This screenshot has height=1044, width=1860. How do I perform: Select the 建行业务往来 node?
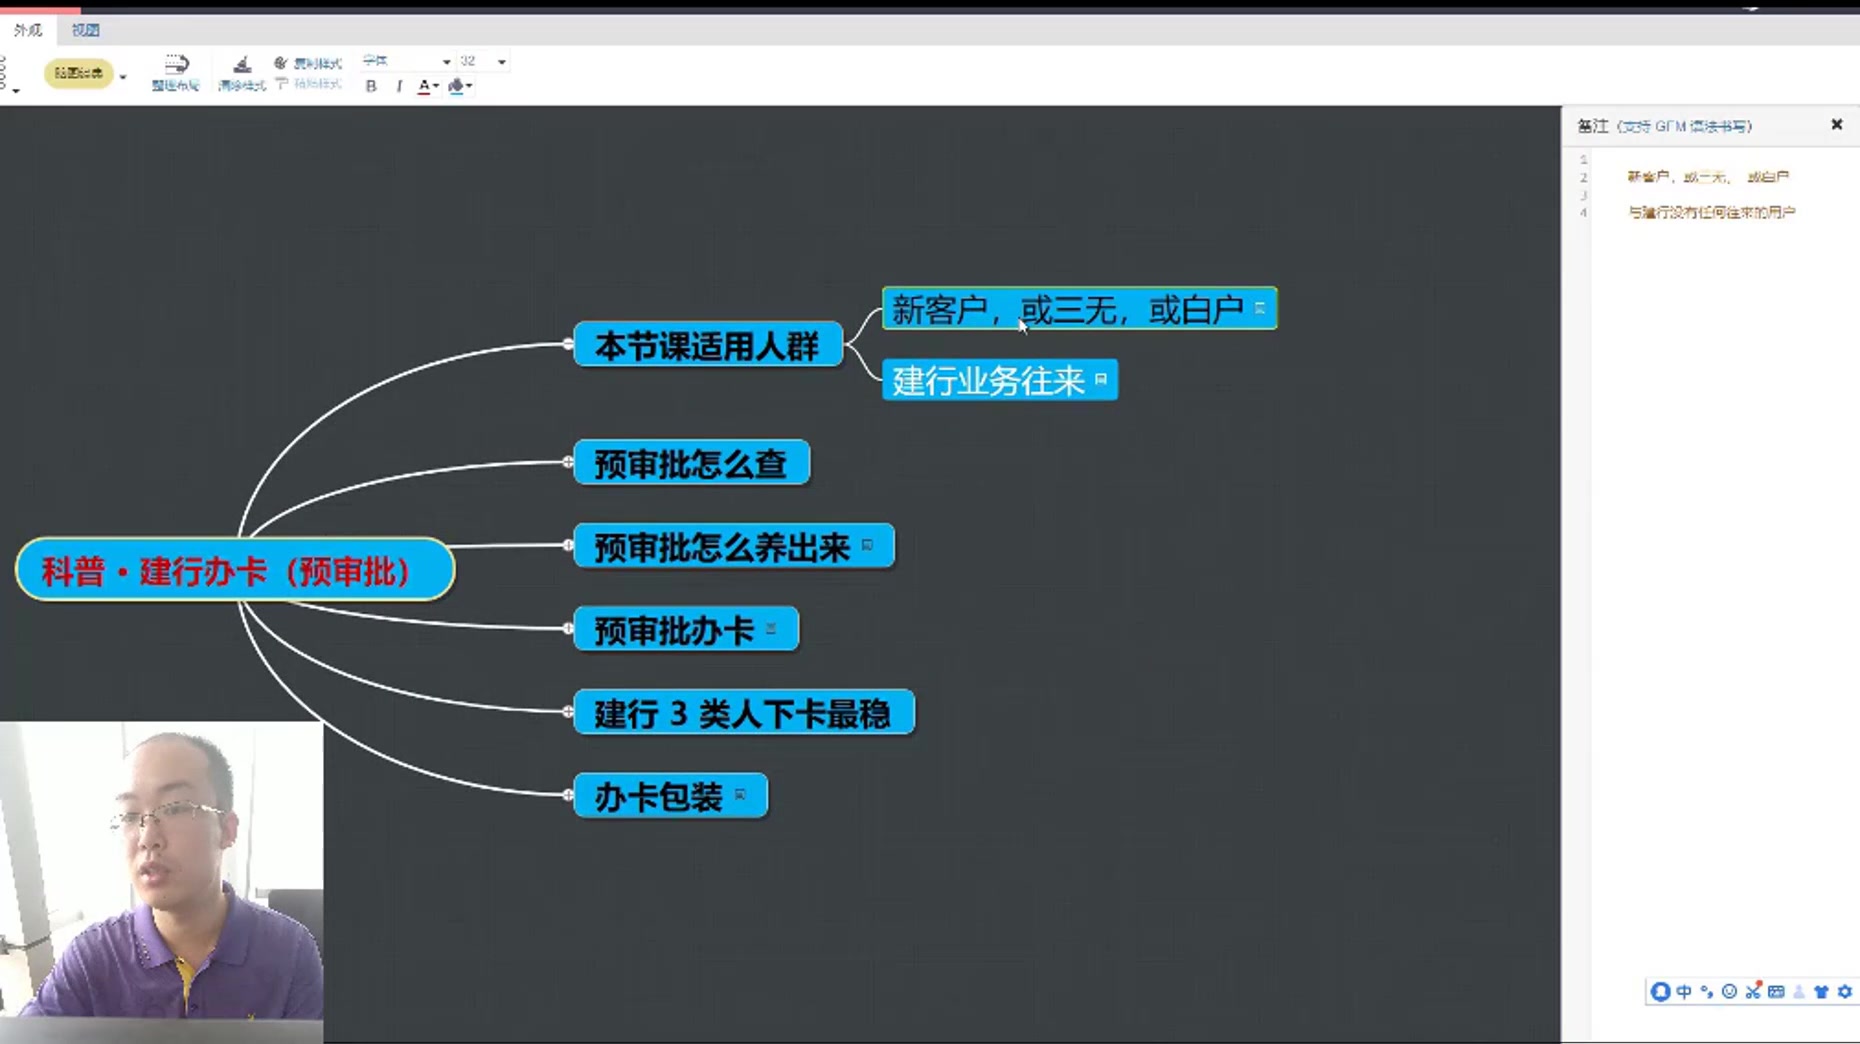(1000, 380)
